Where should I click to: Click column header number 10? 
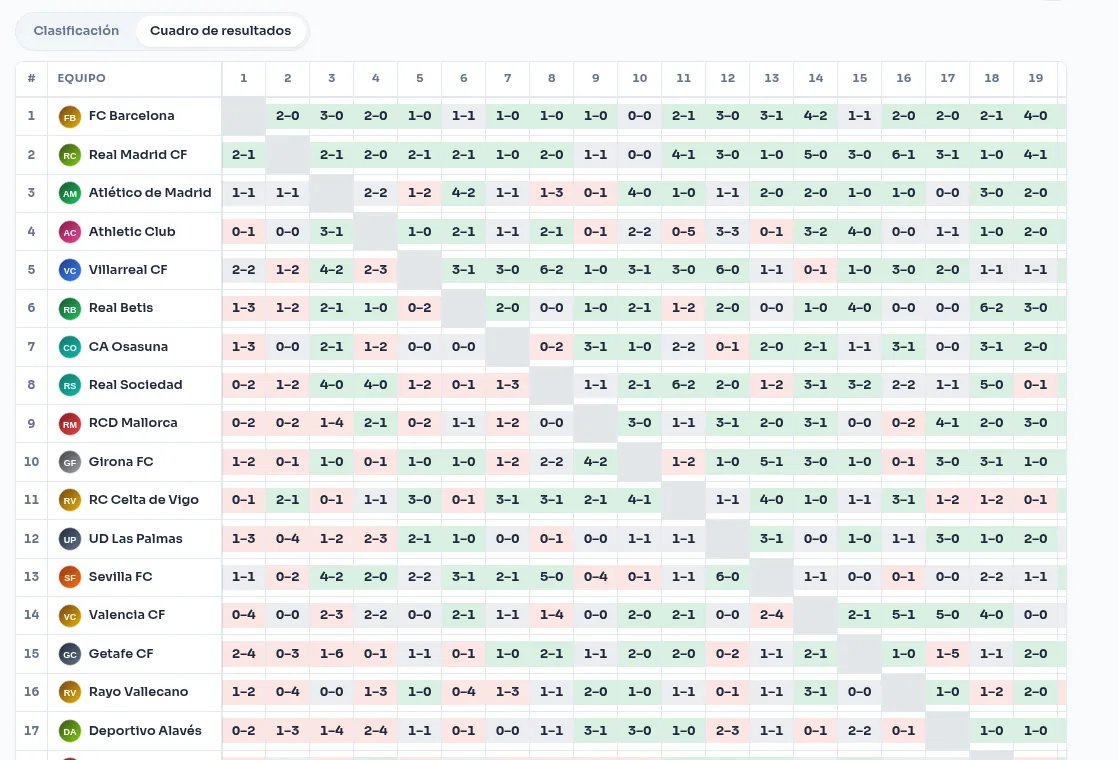point(640,78)
